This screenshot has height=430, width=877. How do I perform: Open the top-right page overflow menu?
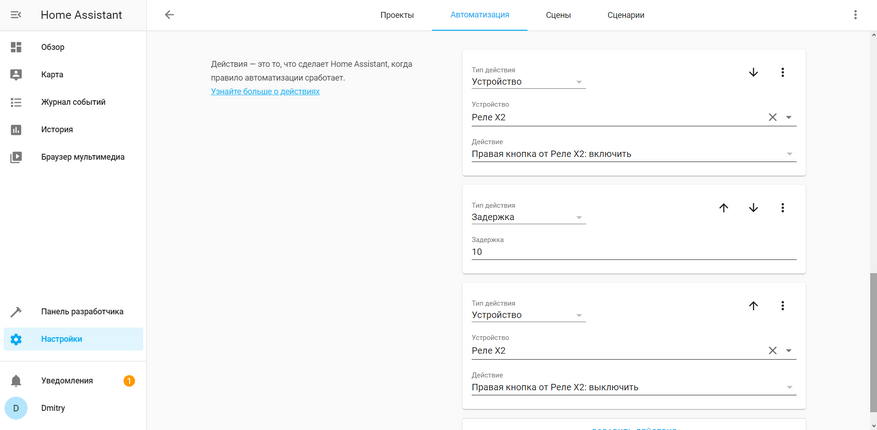[x=855, y=15]
